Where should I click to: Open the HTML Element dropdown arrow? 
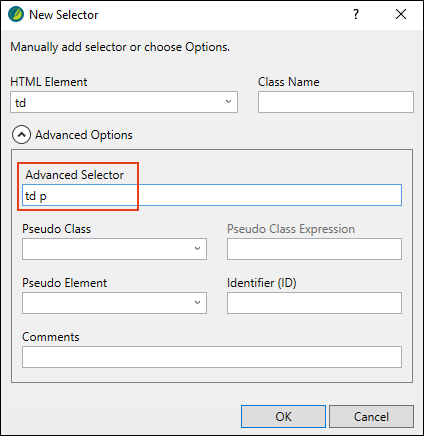(x=228, y=101)
